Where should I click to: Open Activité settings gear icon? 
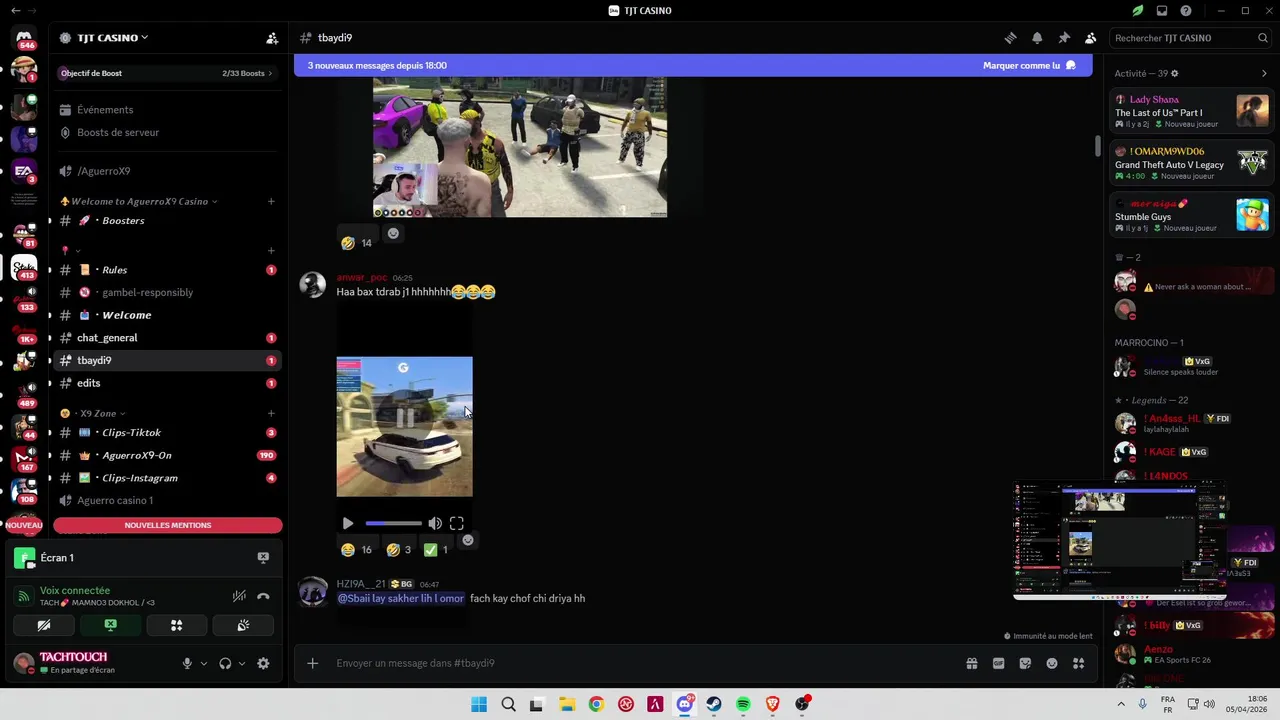(x=1175, y=74)
